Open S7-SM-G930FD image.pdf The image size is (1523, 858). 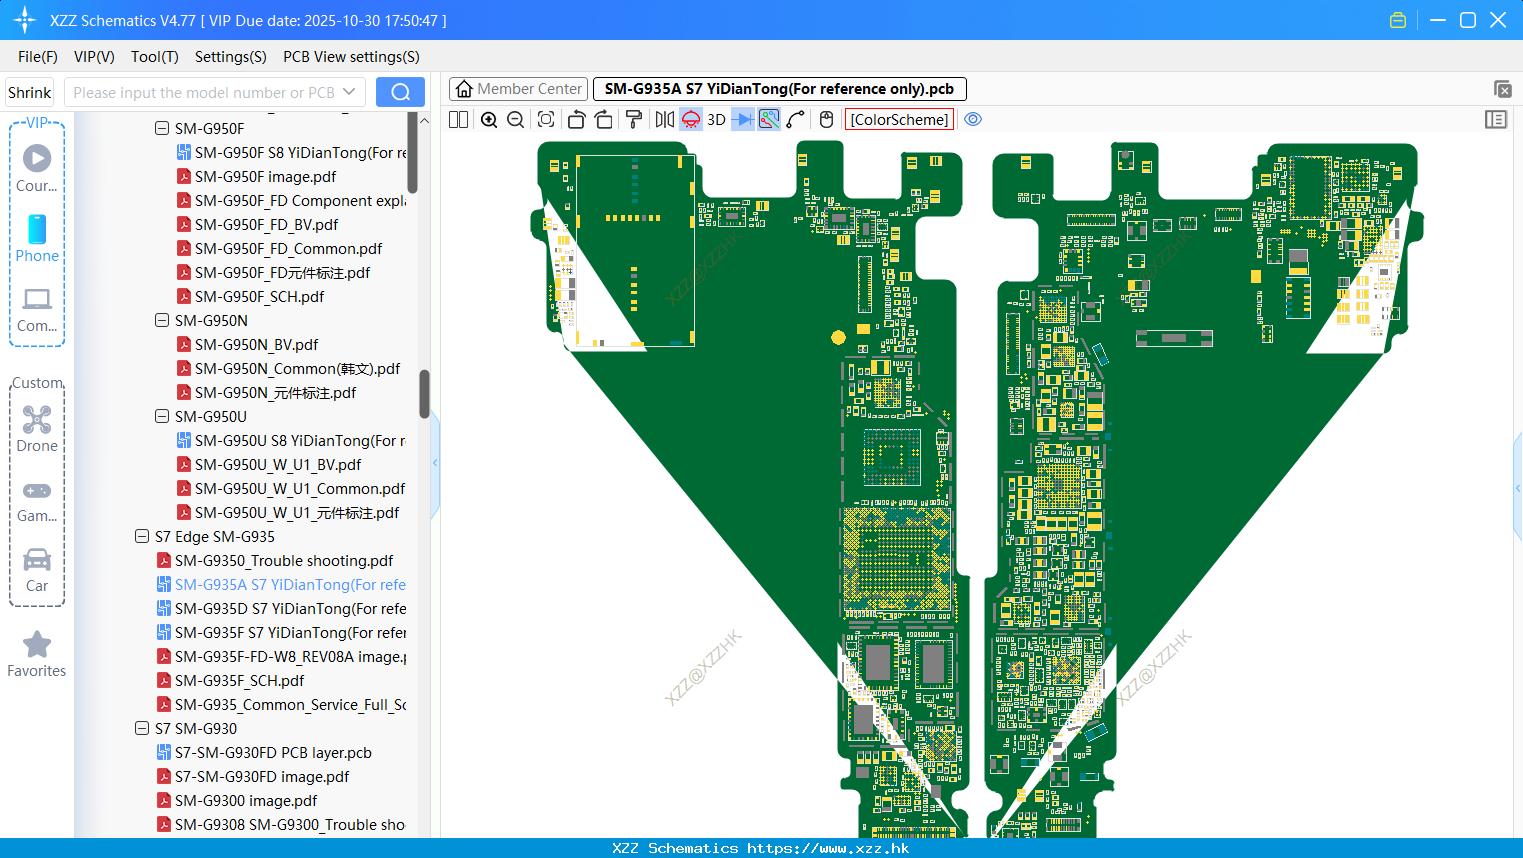click(x=262, y=776)
